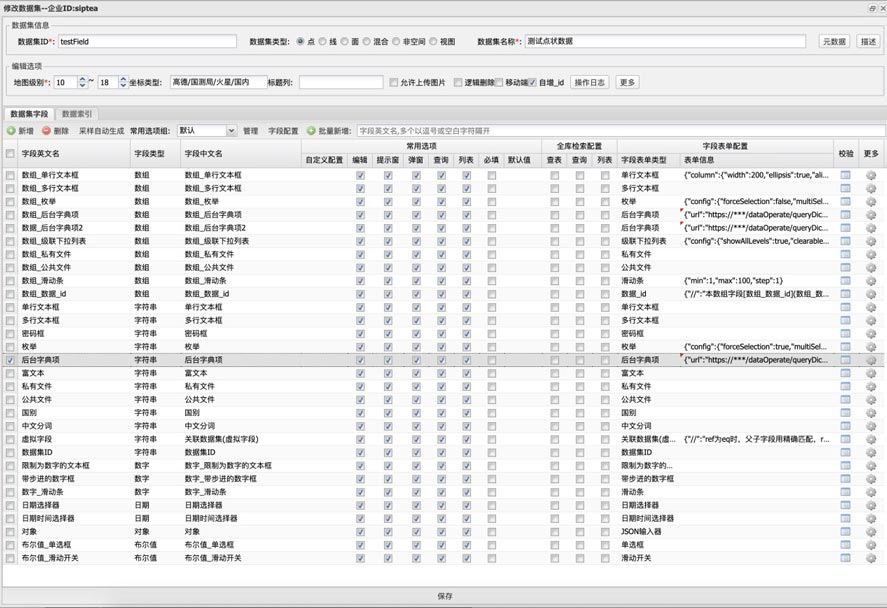
Task: Open the 常用选项组 默认 dropdown
Action: 231,131
